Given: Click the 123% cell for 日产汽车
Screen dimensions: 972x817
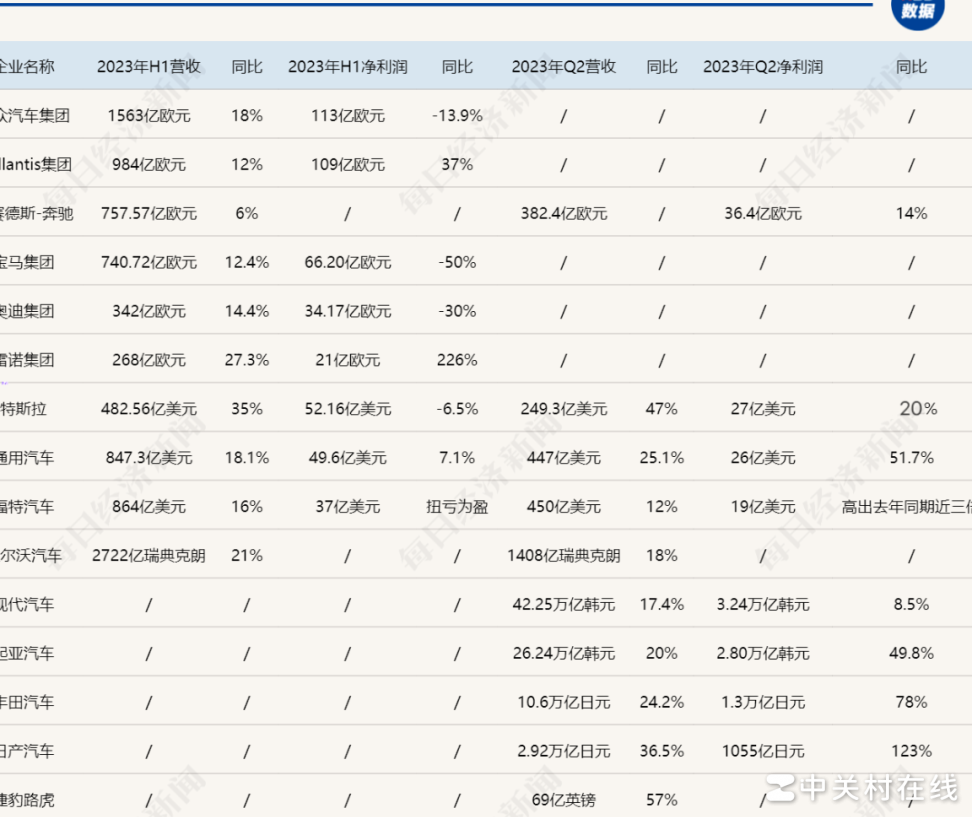Looking at the screenshot, I should [x=911, y=751].
